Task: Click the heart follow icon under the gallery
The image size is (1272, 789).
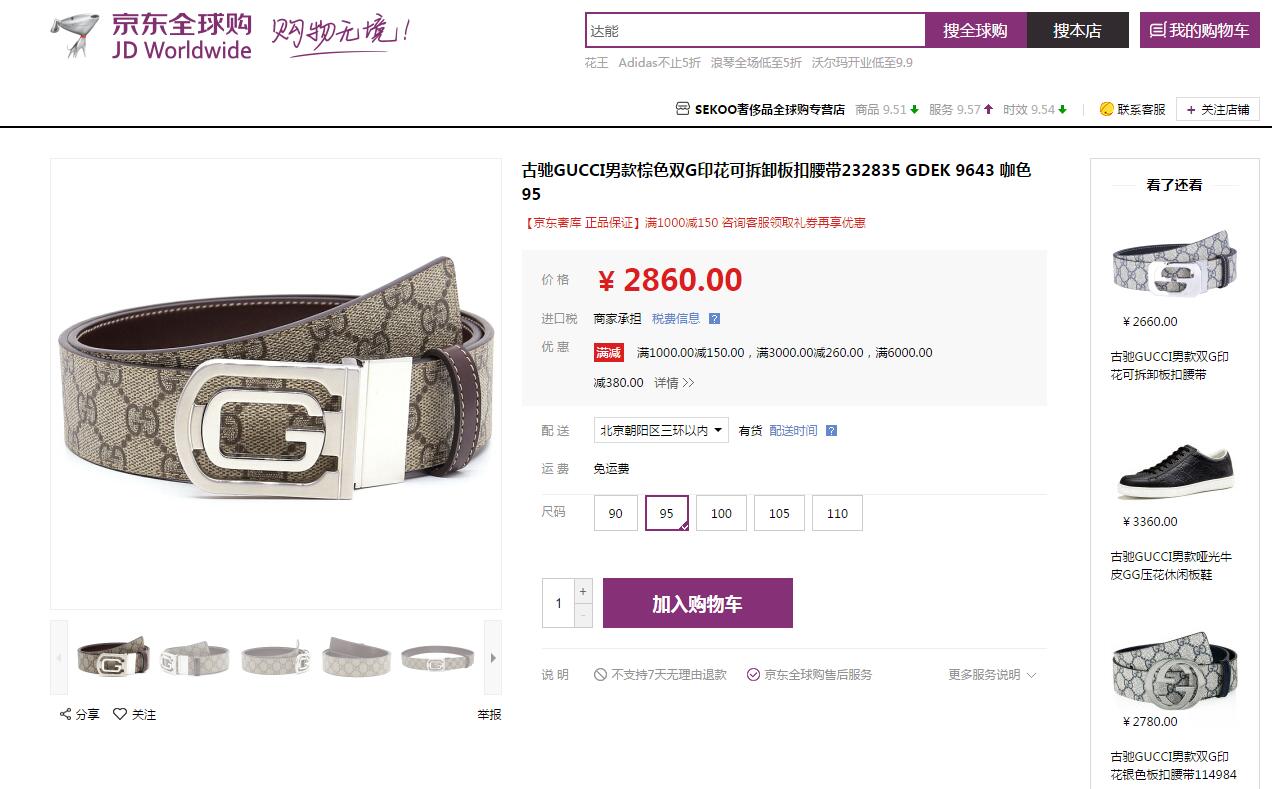Action: click(x=120, y=714)
